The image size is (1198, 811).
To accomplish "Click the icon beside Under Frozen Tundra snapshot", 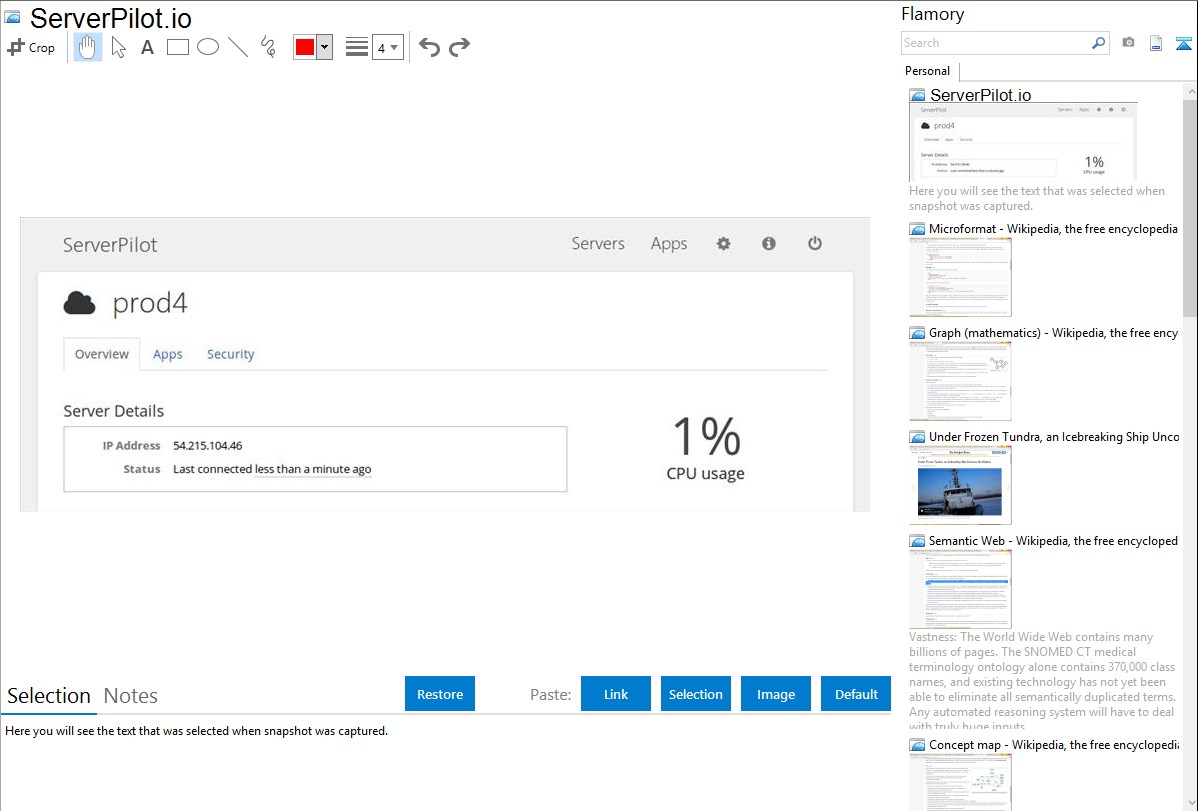I will click(917, 436).
